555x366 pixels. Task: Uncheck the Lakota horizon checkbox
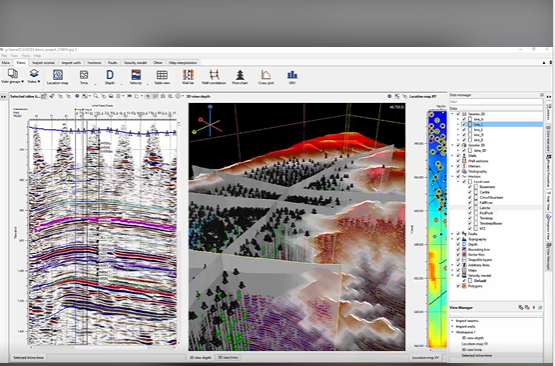point(470,208)
